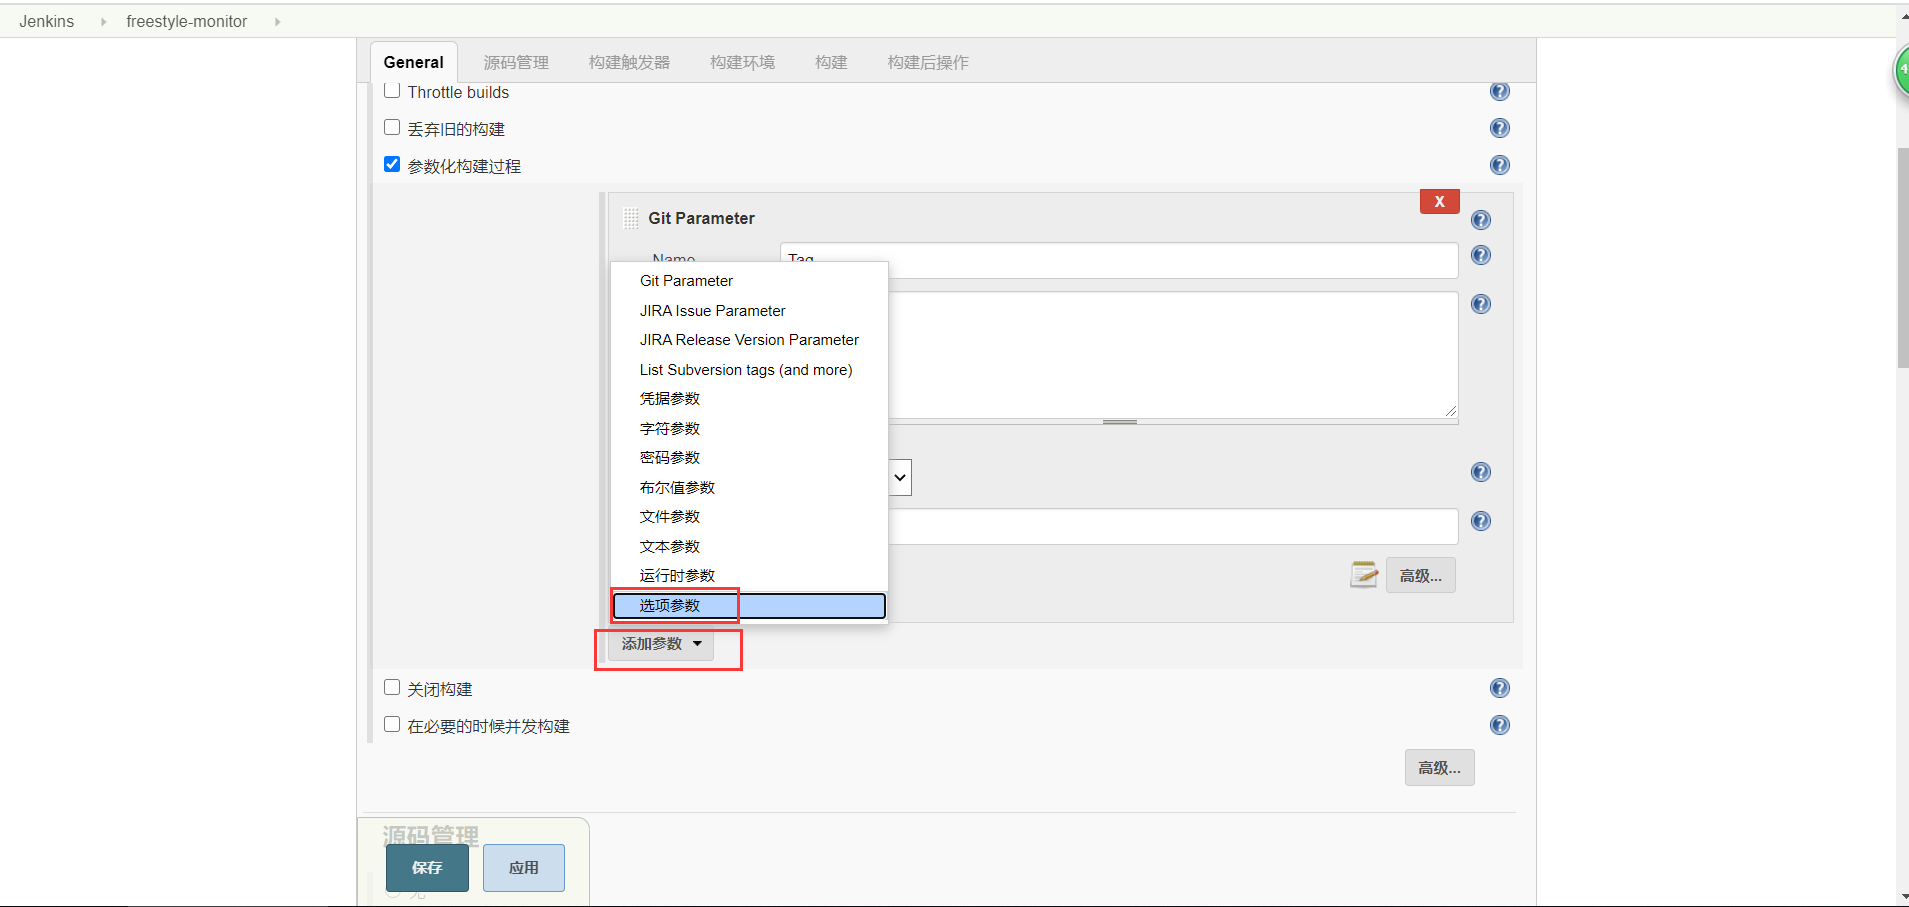1909x907 pixels.
Task: Click the lower 高级... button under General
Action: coord(1439,768)
